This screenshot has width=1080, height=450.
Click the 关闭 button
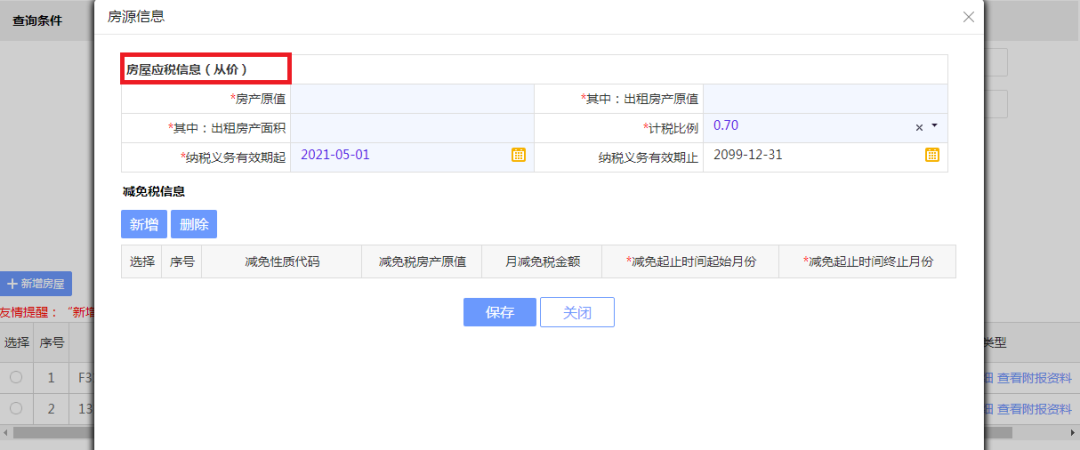(577, 312)
